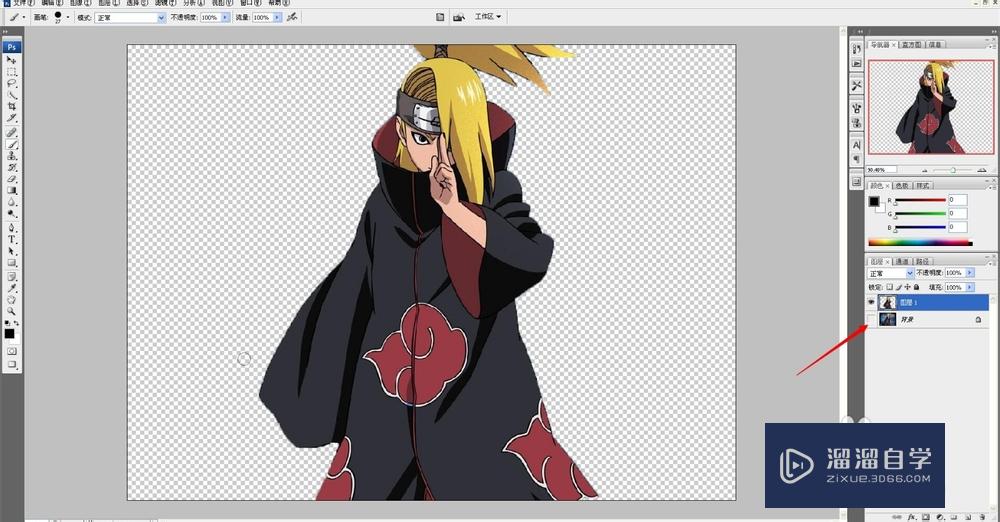Viewport: 1000px width, 522px height.
Task: Open the 直方图 histogram tab
Action: (910, 45)
